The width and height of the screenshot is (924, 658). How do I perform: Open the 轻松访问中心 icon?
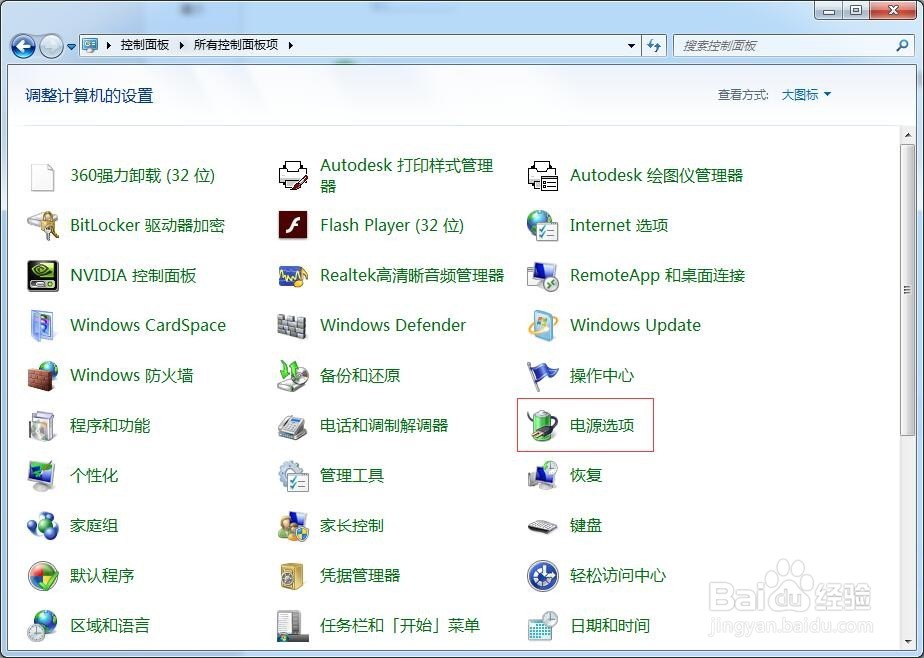[543, 576]
